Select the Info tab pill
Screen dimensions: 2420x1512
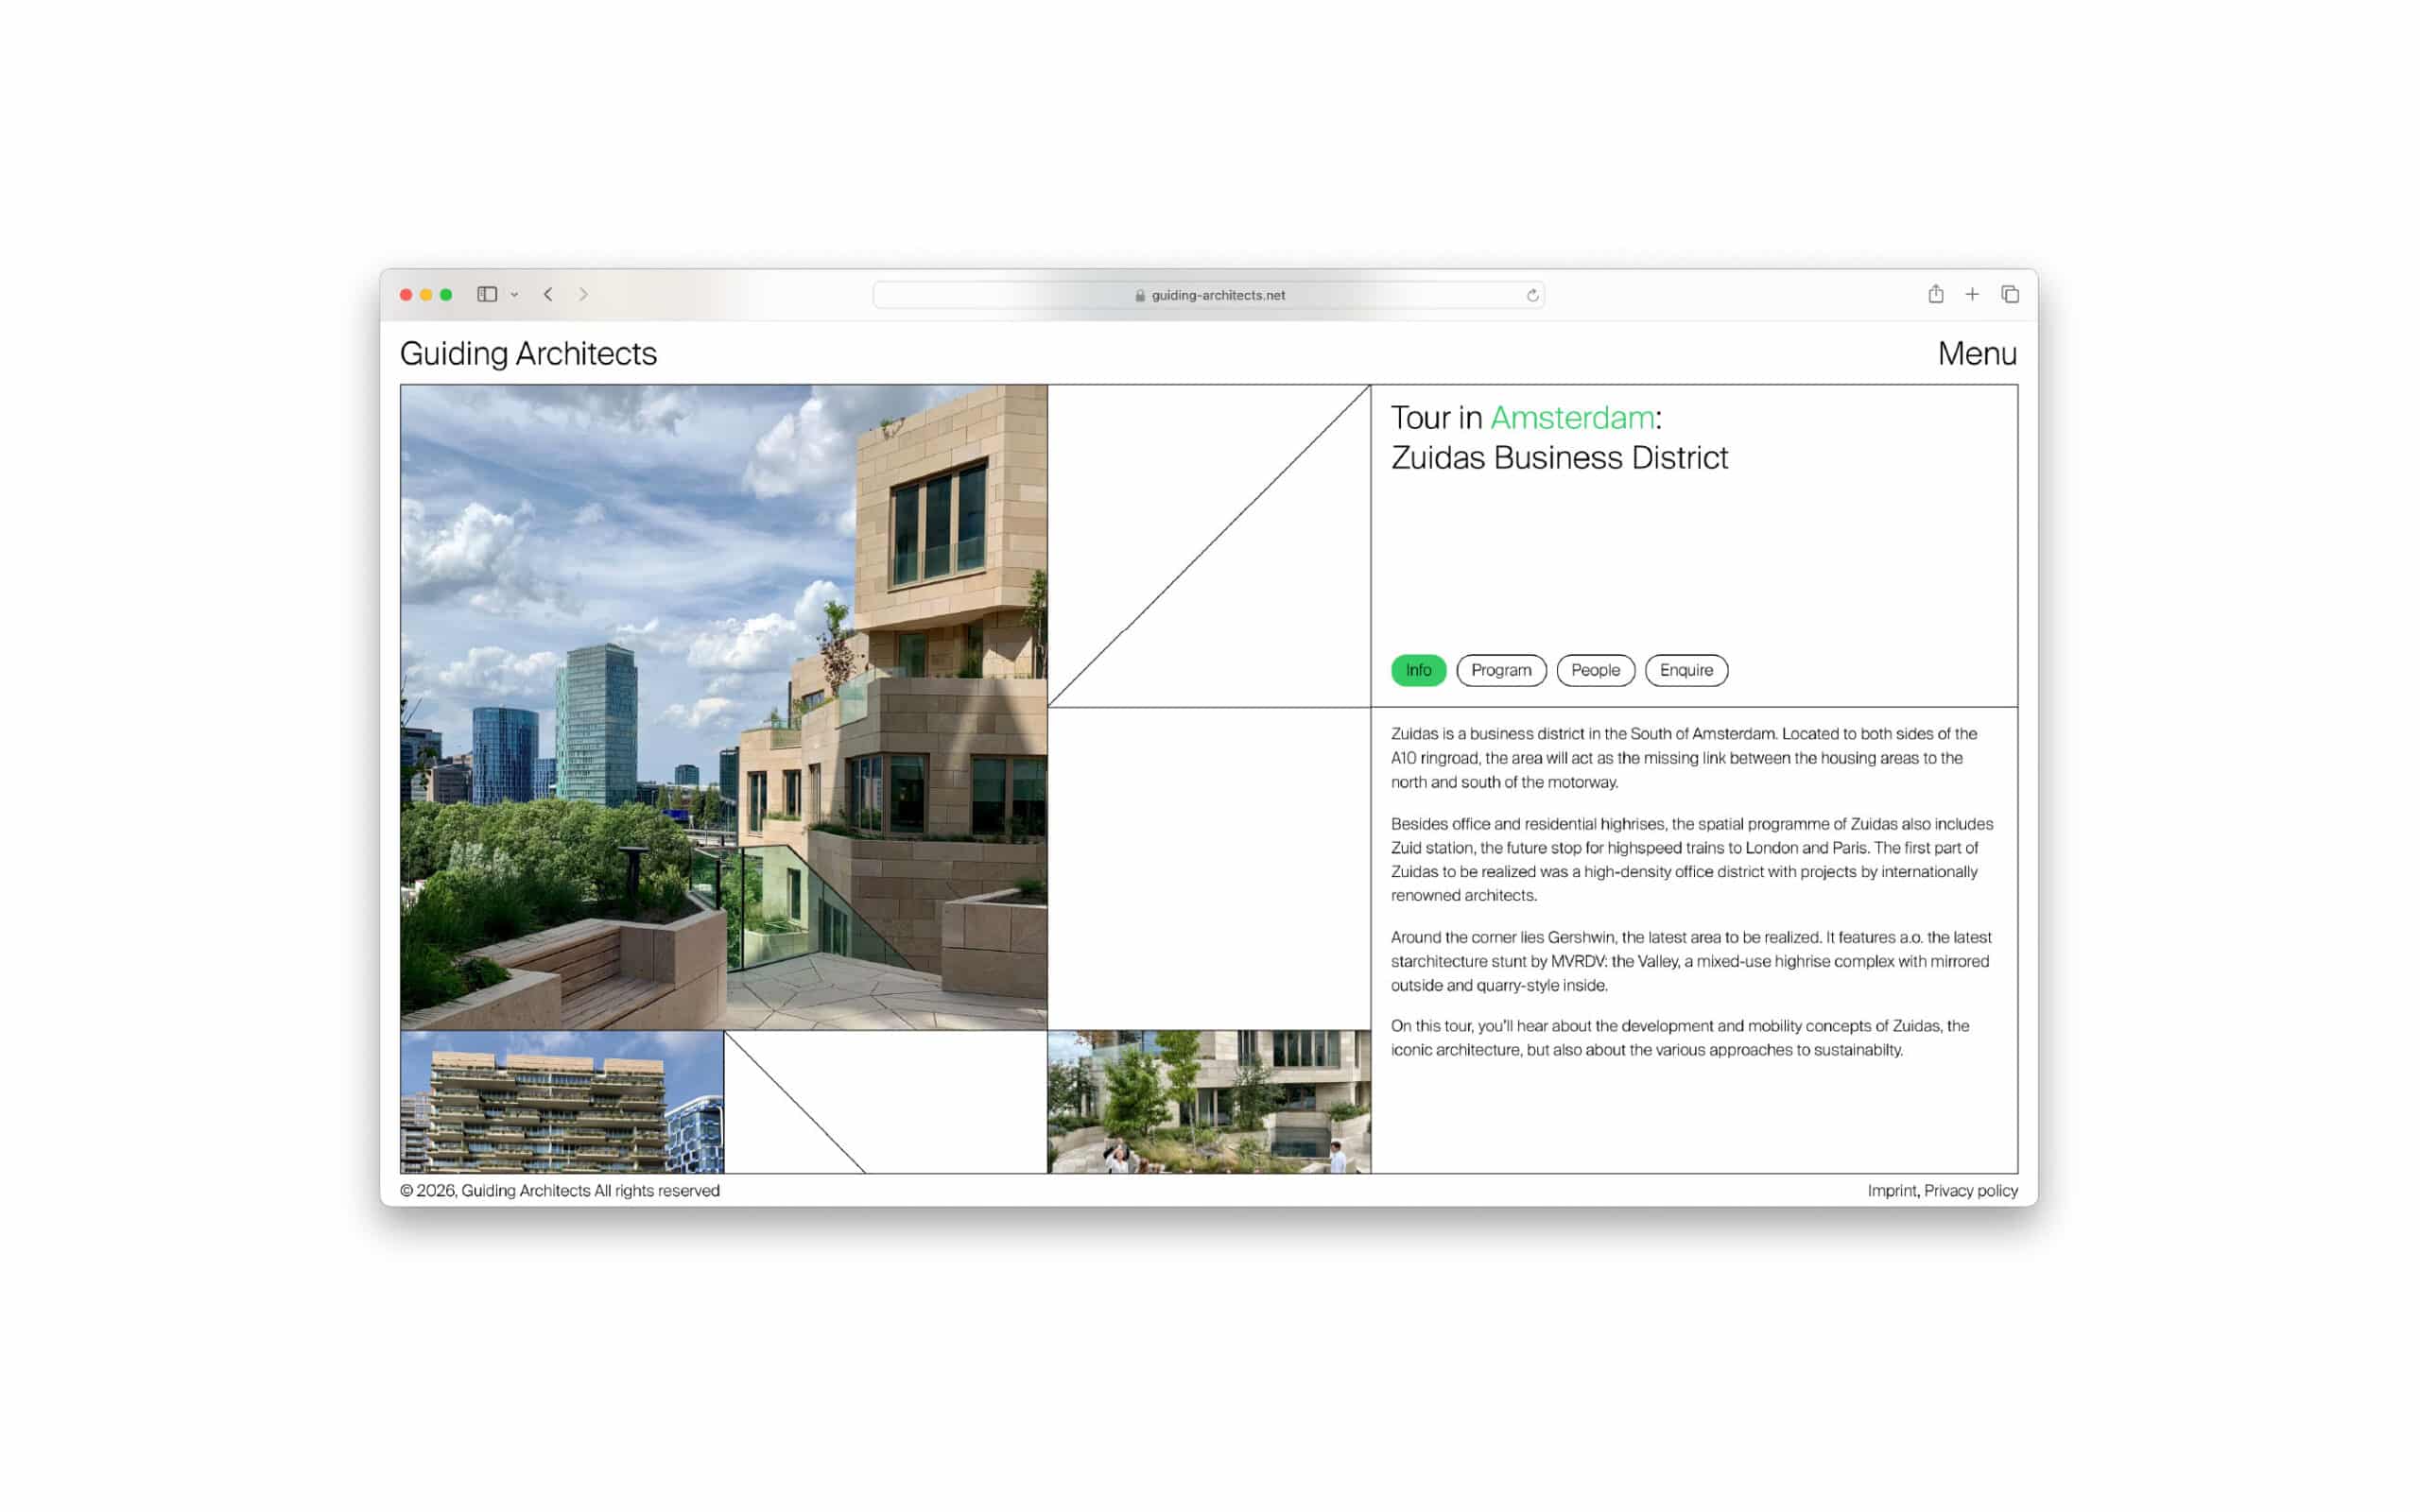[x=1418, y=670]
